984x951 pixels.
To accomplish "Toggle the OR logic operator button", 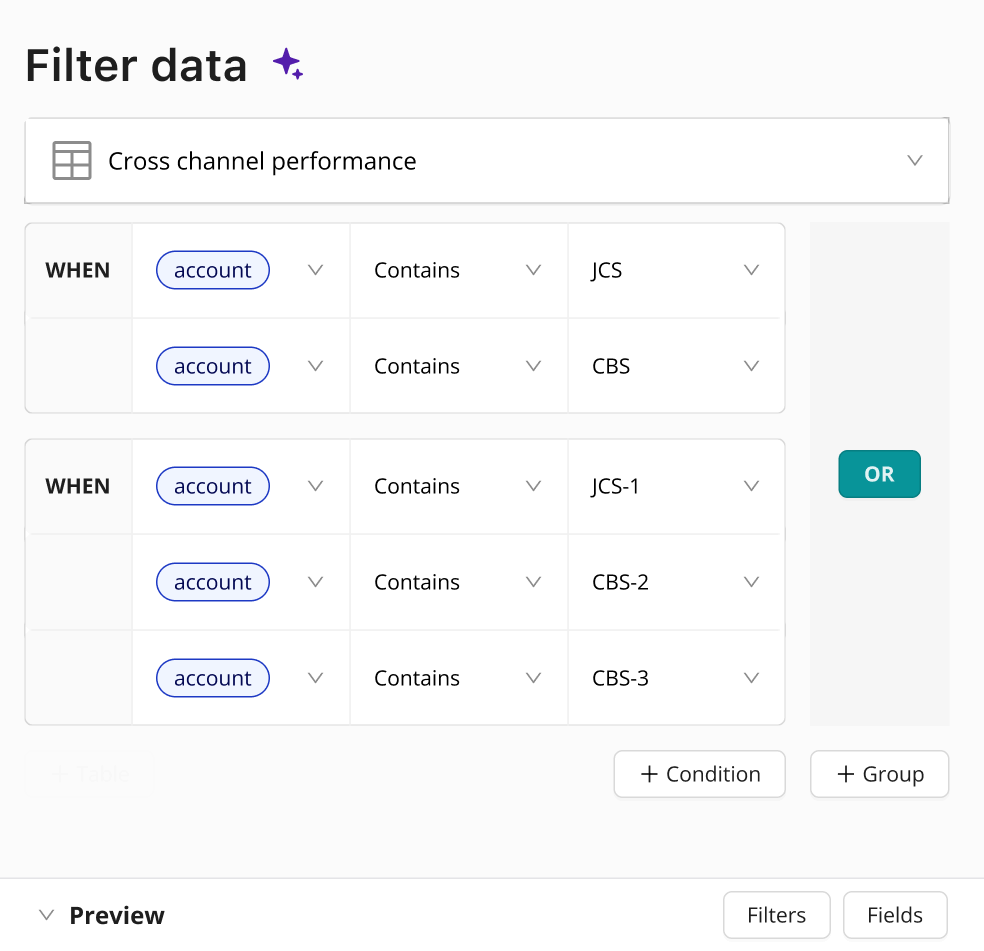I will (x=879, y=474).
